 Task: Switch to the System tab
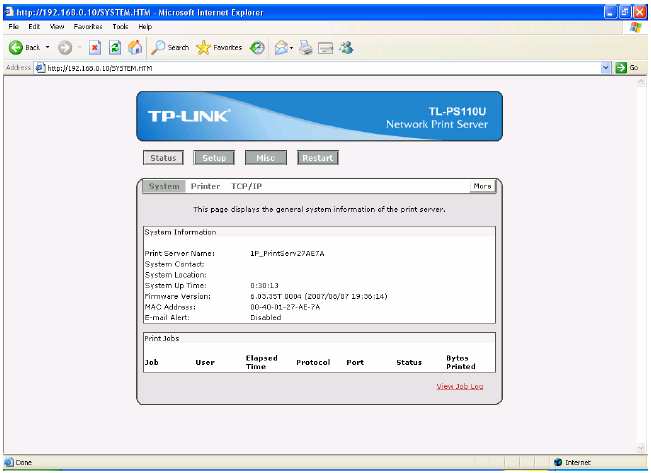coord(164,186)
